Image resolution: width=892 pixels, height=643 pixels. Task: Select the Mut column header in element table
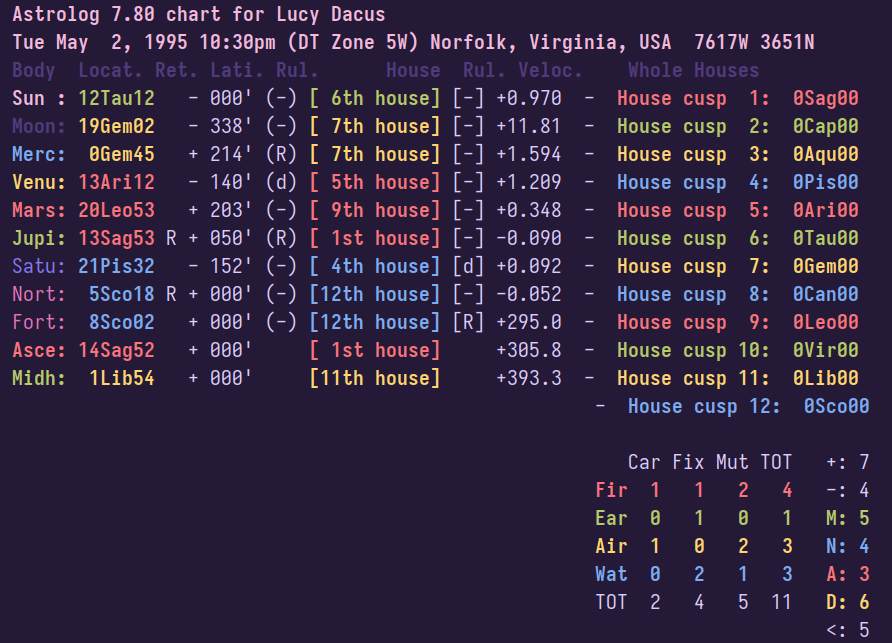(x=732, y=462)
